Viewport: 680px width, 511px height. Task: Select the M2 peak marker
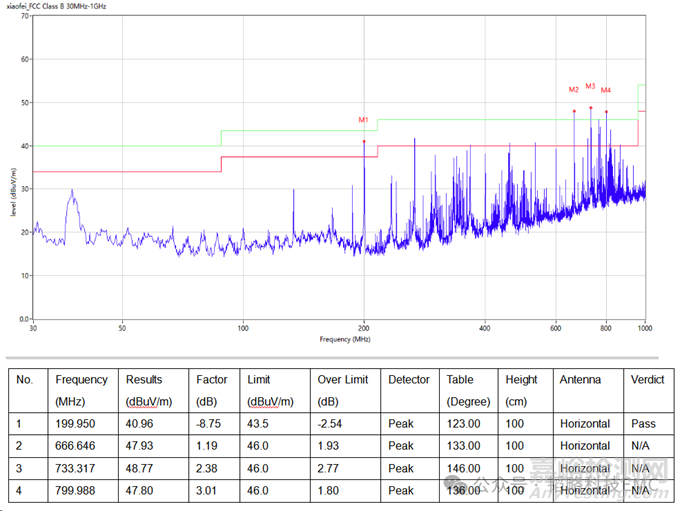(573, 90)
